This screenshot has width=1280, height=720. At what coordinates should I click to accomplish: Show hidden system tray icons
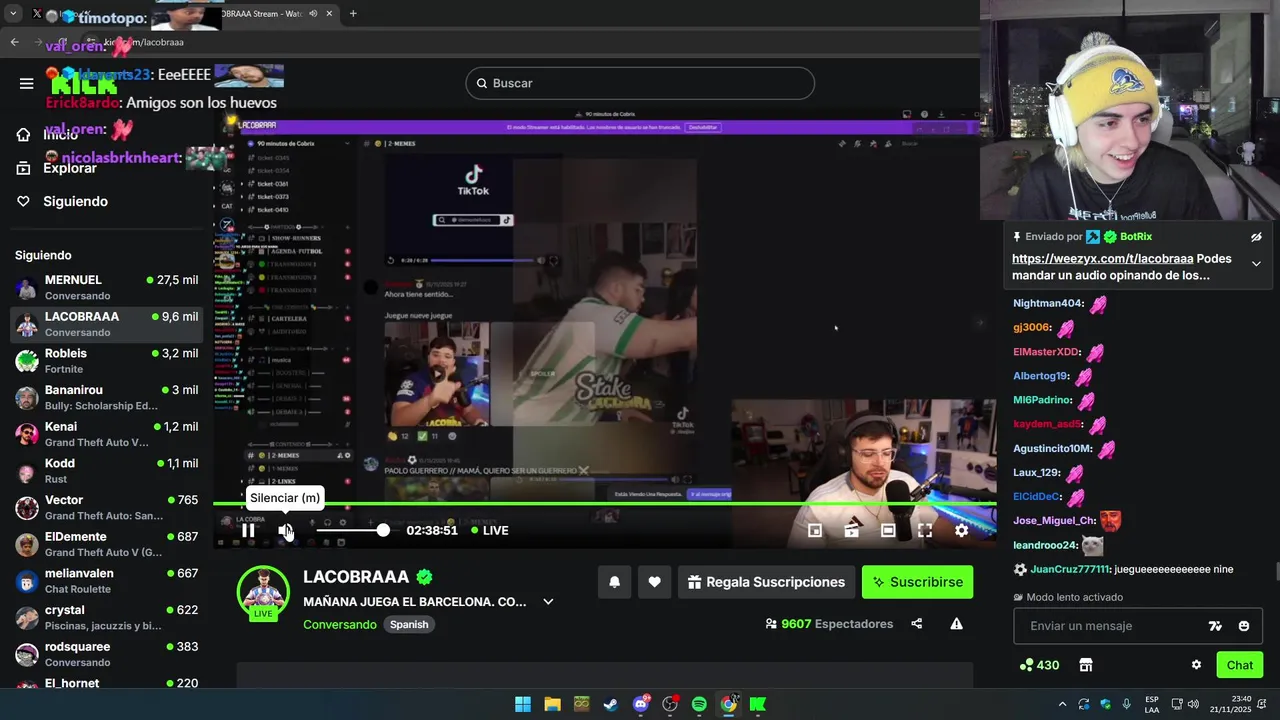[x=1062, y=704]
